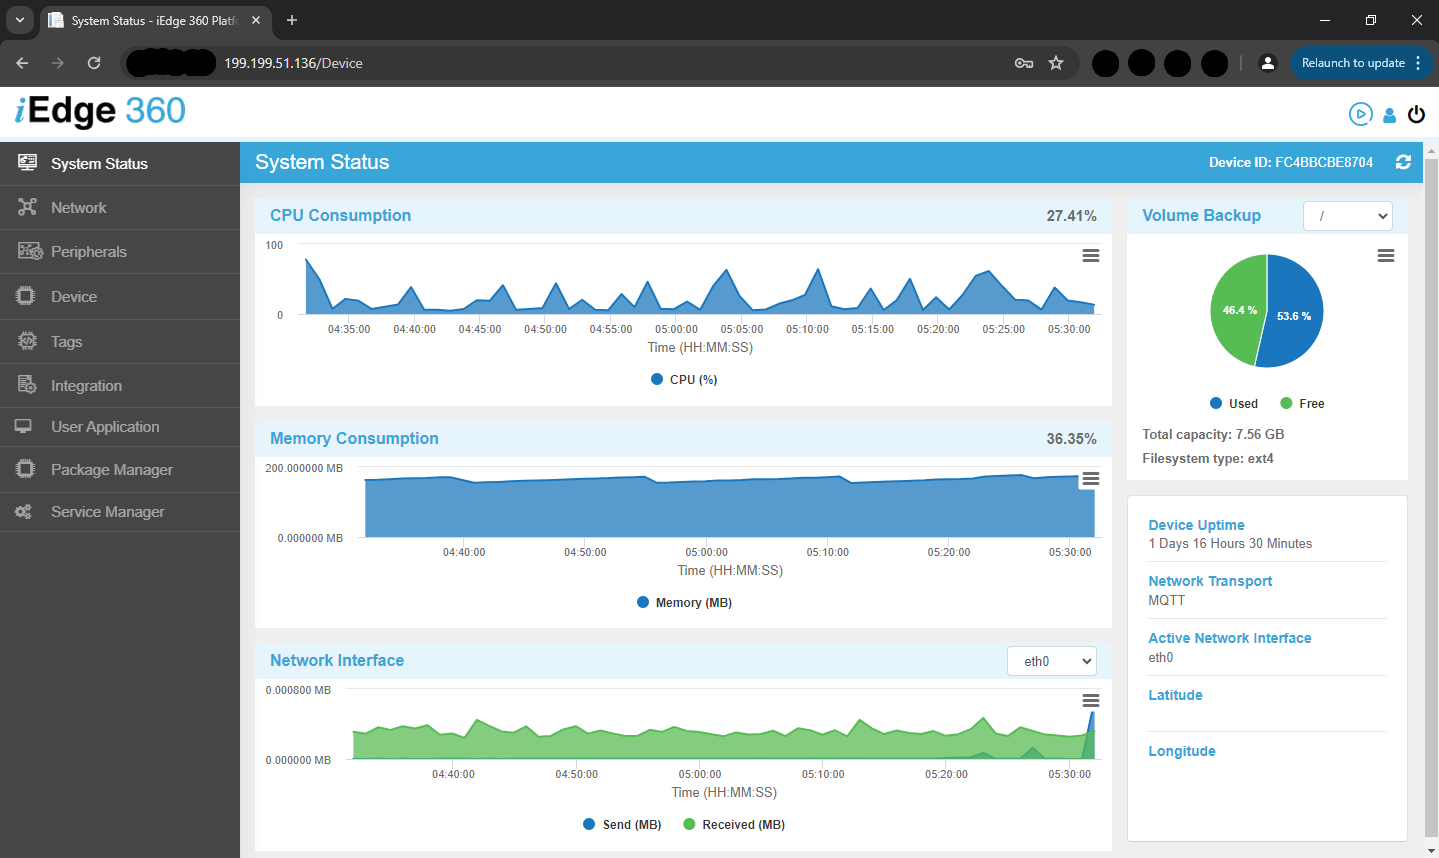Open Network Interface chart hamburger menu
The image size is (1439, 858).
pyautogui.click(x=1091, y=701)
